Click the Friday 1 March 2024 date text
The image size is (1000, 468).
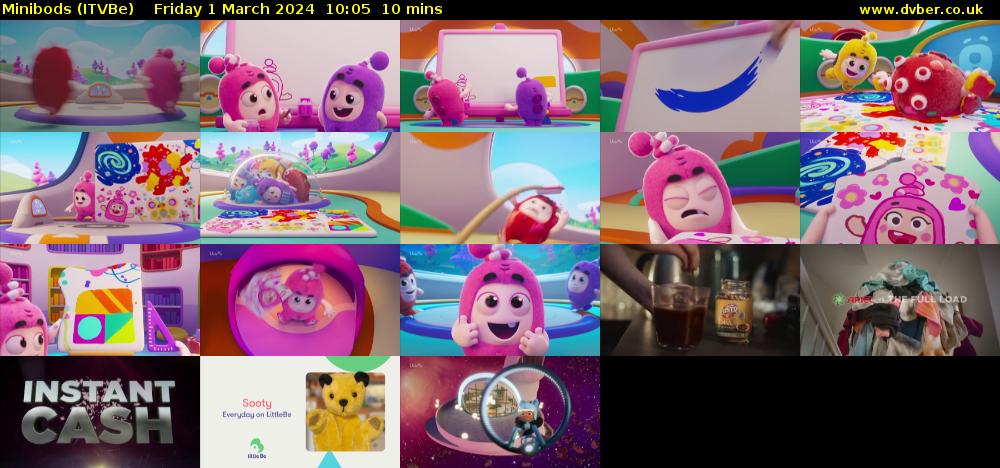tap(233, 9)
